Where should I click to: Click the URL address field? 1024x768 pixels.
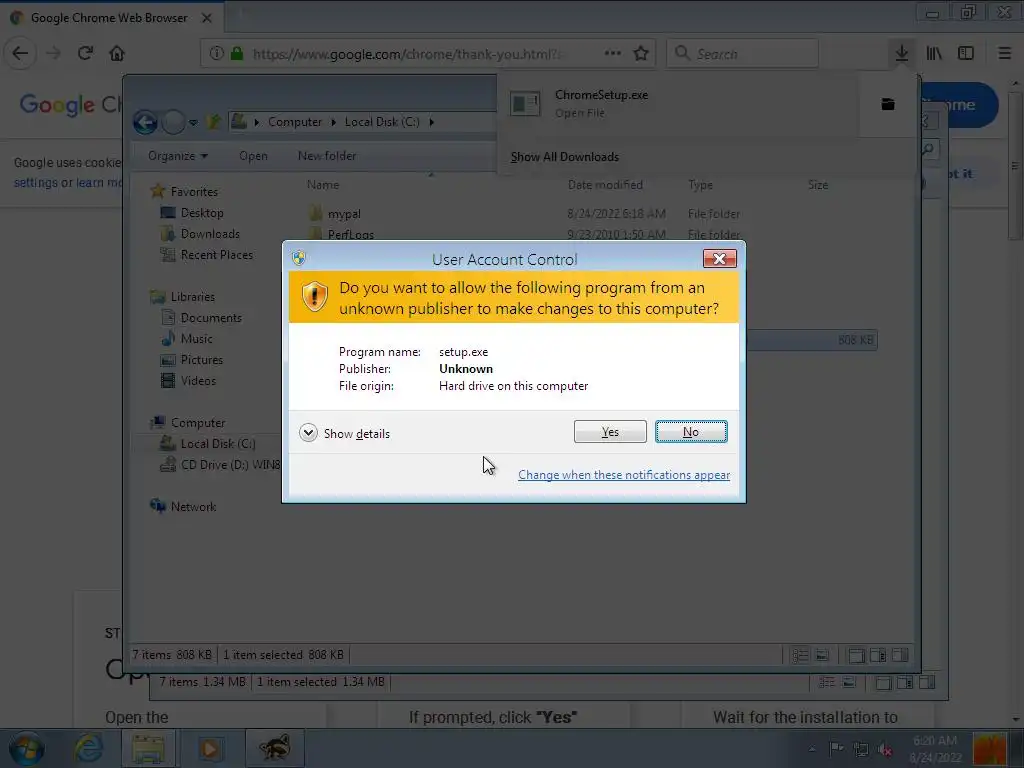tap(406, 54)
